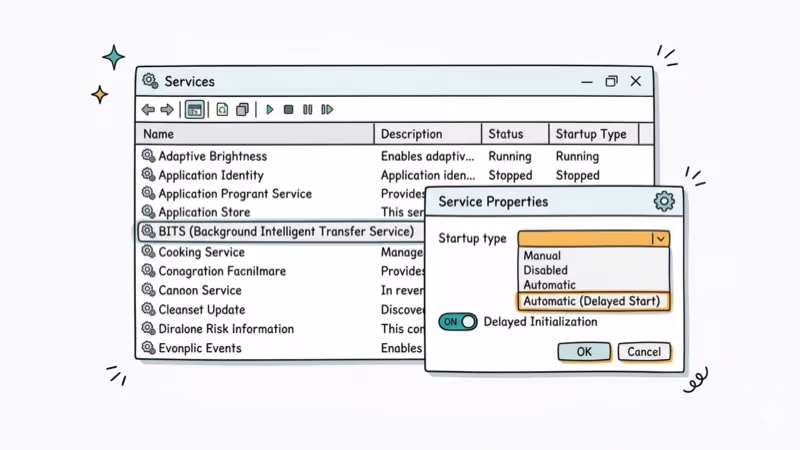800x450 pixels.
Task: Click Stopped status of Application Identity
Action: tap(510, 175)
